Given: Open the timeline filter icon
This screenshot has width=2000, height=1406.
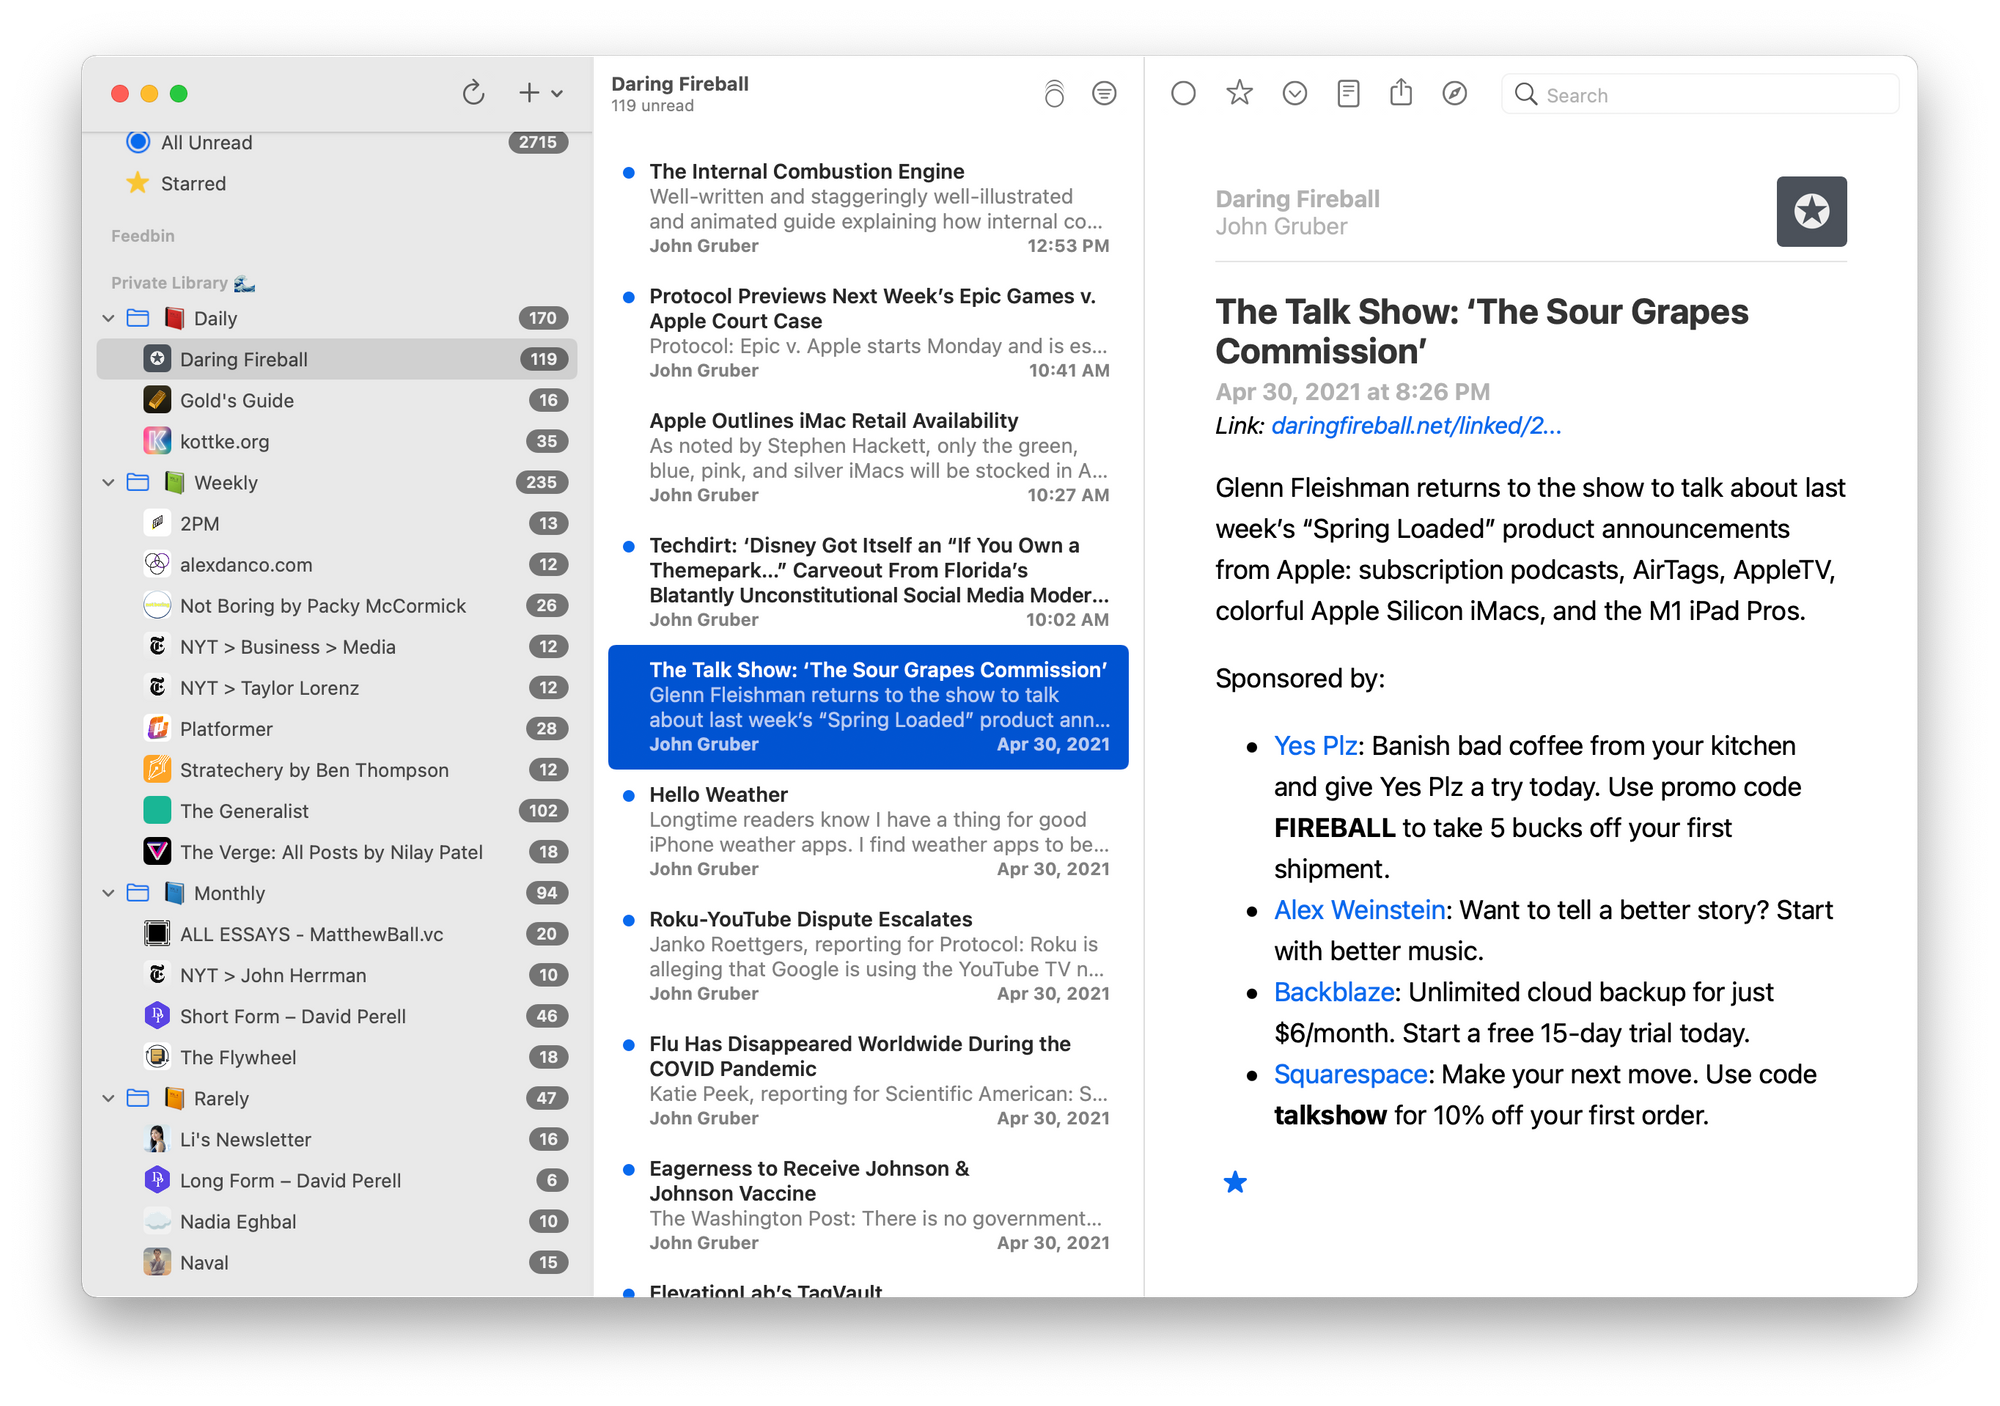Looking at the screenshot, I should 1104,94.
